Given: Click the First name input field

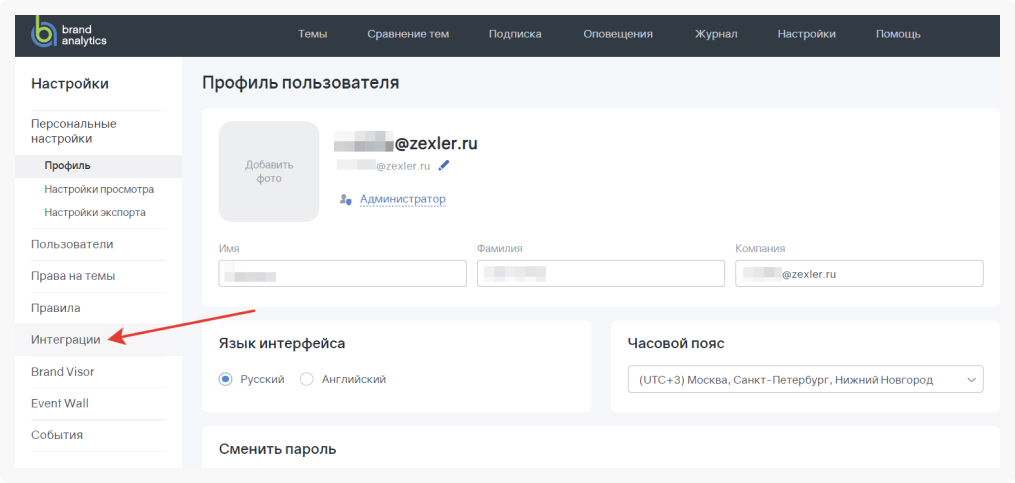Looking at the screenshot, I should (x=342, y=274).
